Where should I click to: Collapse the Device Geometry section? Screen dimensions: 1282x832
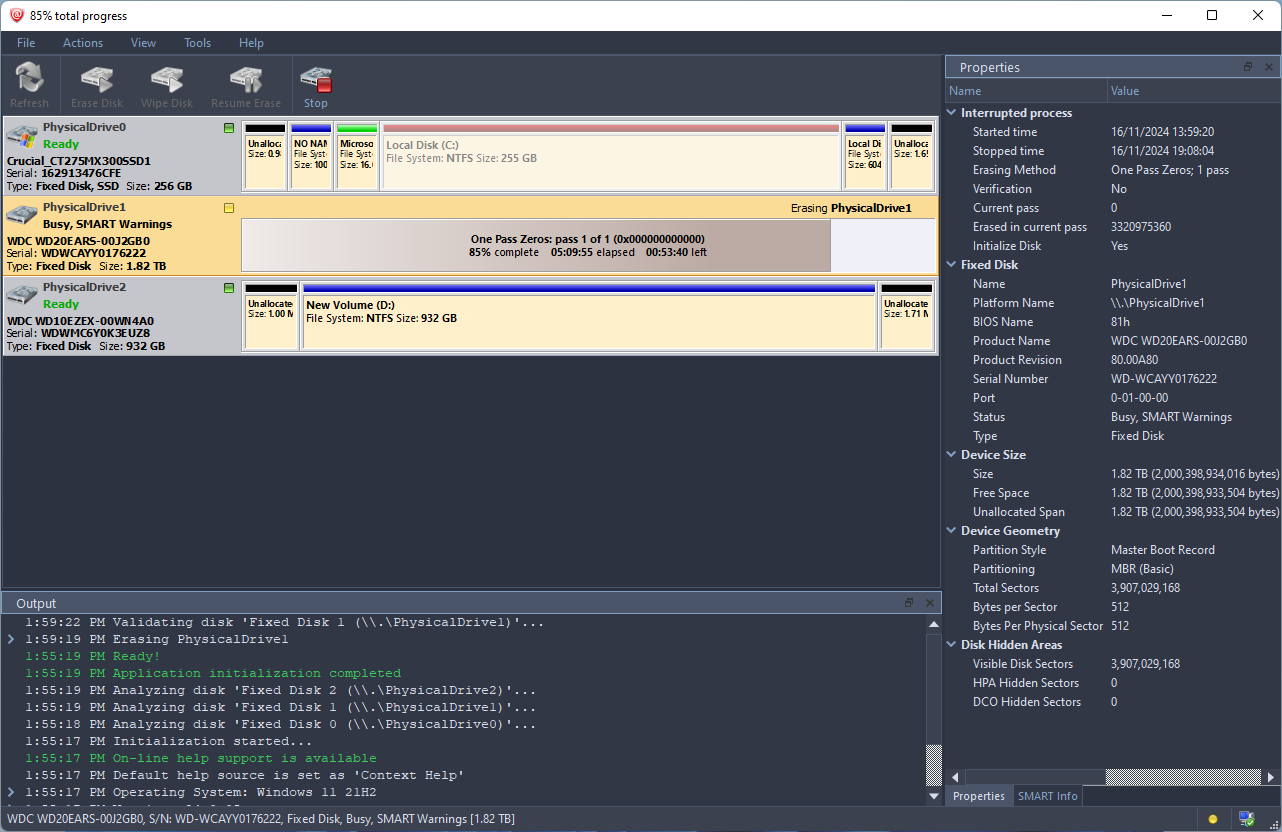click(x=952, y=531)
